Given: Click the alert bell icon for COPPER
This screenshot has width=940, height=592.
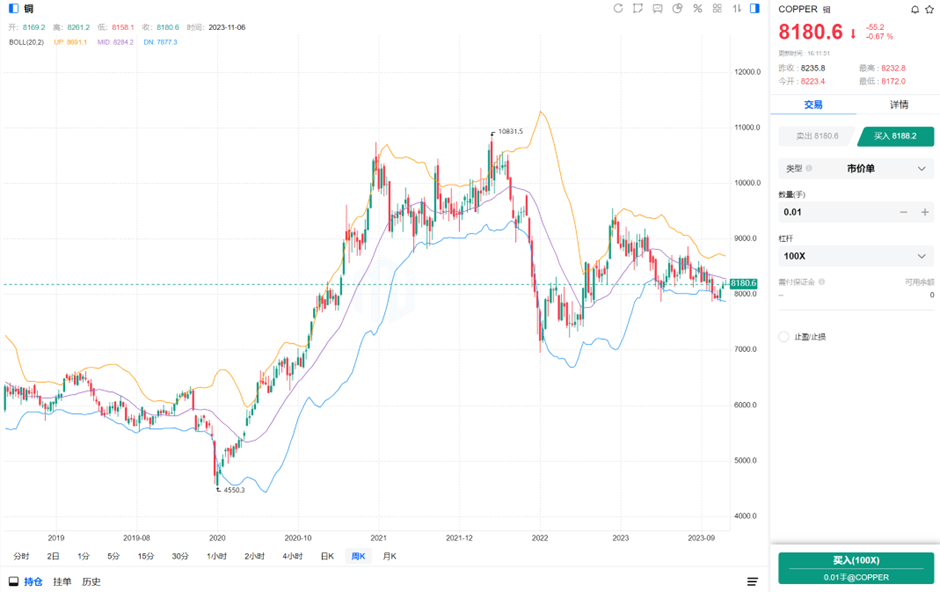Looking at the screenshot, I should (915, 9).
